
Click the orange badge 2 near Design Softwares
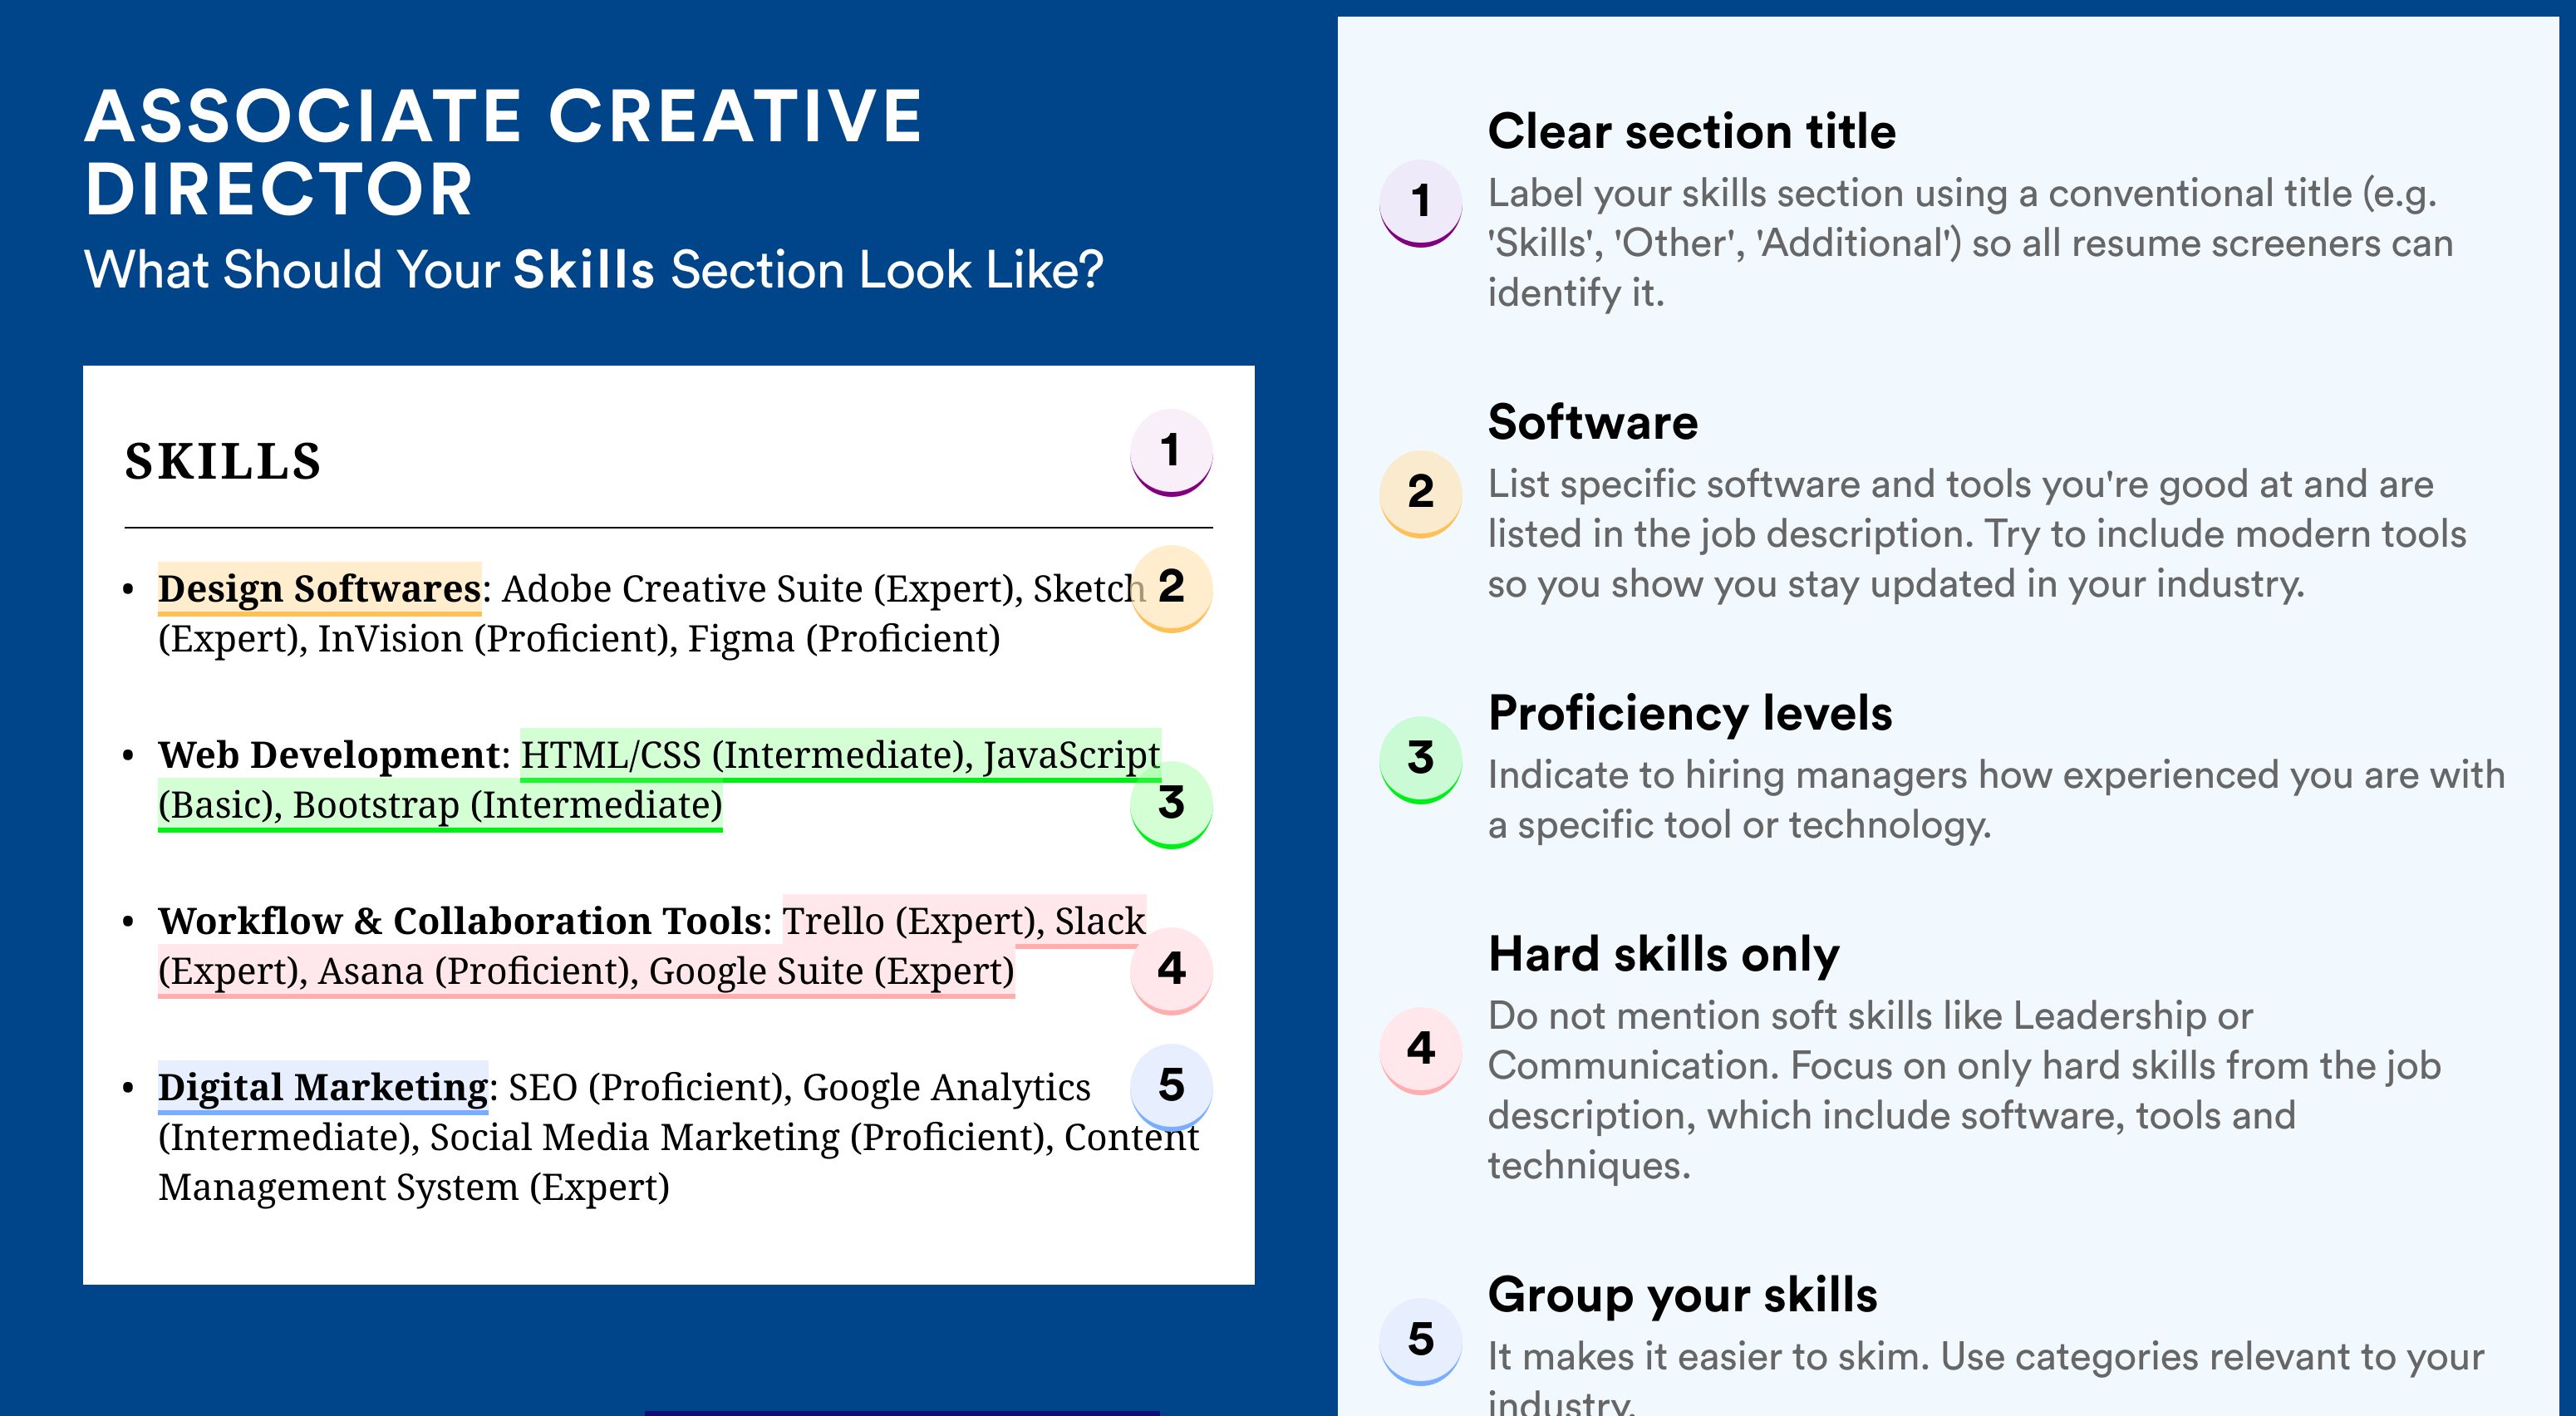pos(1171,588)
